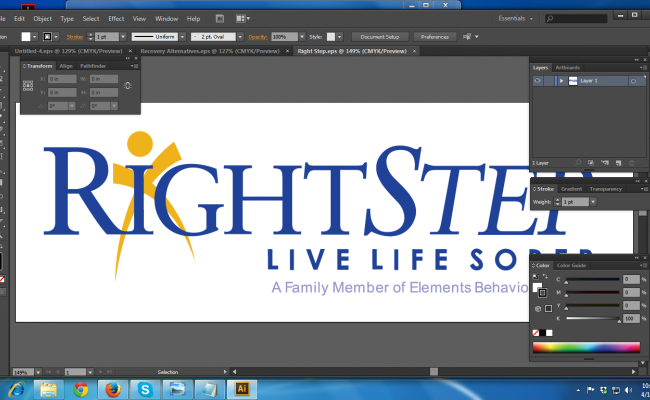Toggle Layer 1 visibility eye icon
The image size is (650, 400).
click(x=537, y=81)
